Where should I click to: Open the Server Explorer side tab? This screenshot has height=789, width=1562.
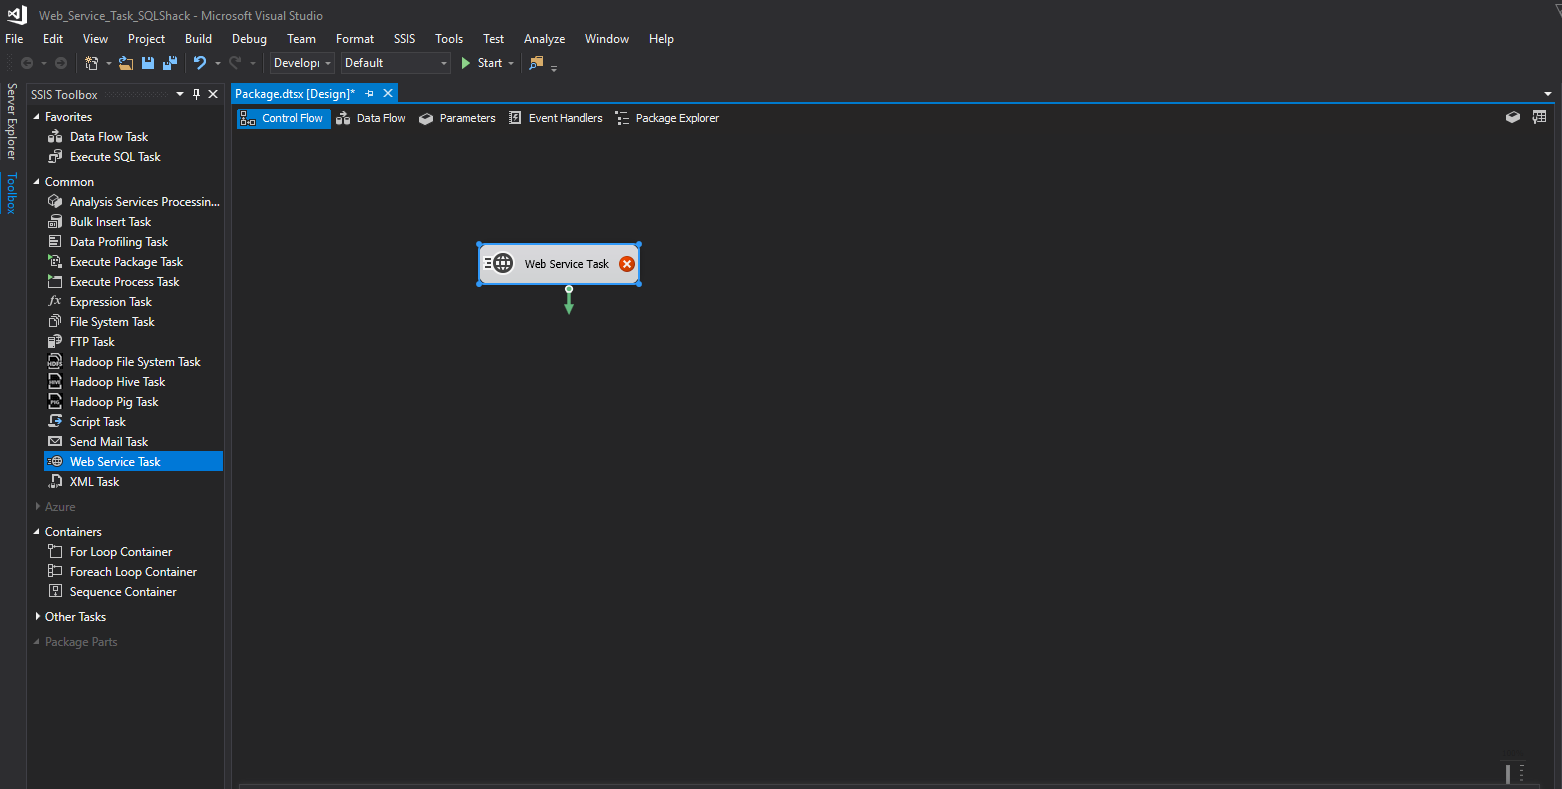(x=12, y=121)
